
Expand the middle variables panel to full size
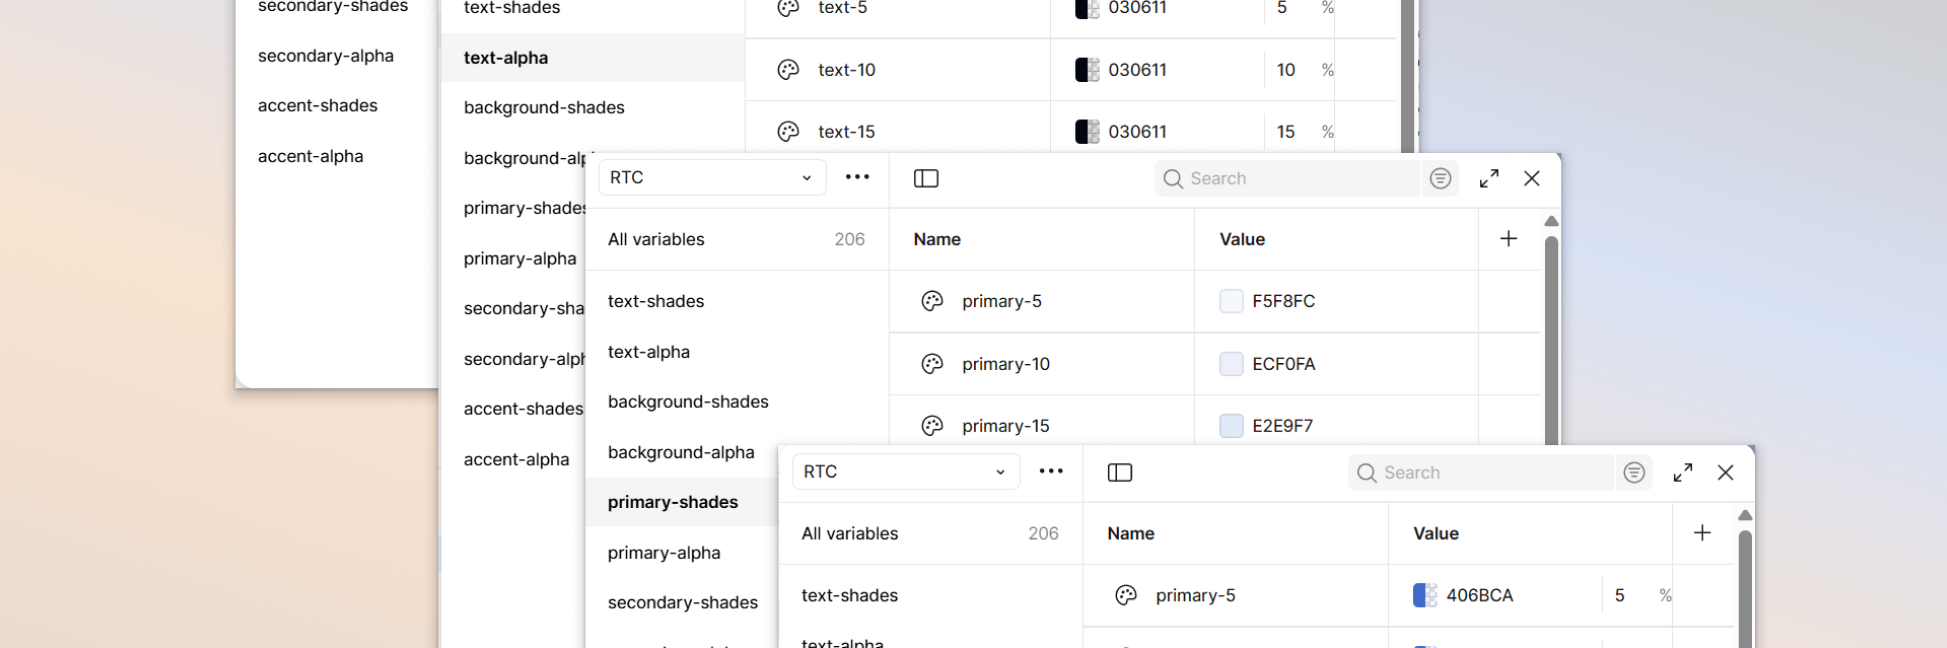[x=1489, y=178]
